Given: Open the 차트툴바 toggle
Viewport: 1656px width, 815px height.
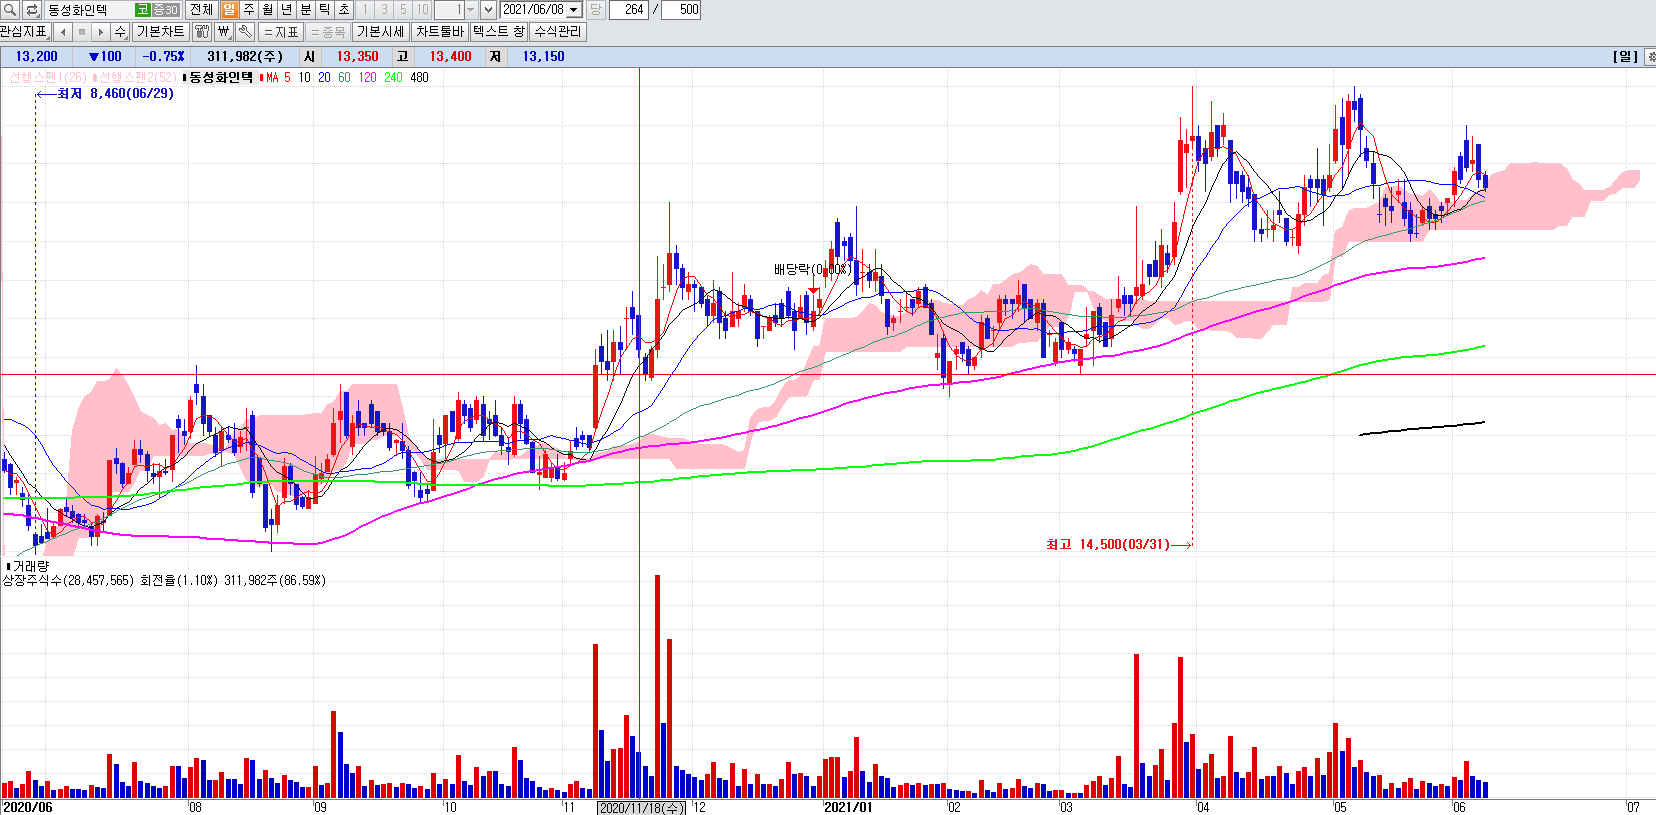Looking at the screenshot, I should 440,32.
